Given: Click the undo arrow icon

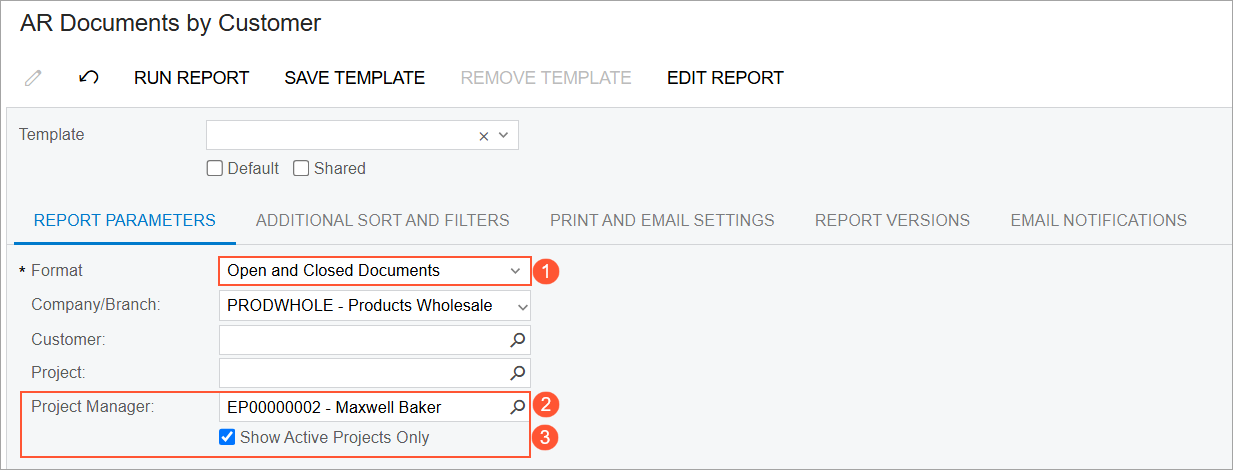Looking at the screenshot, I should tap(88, 78).
